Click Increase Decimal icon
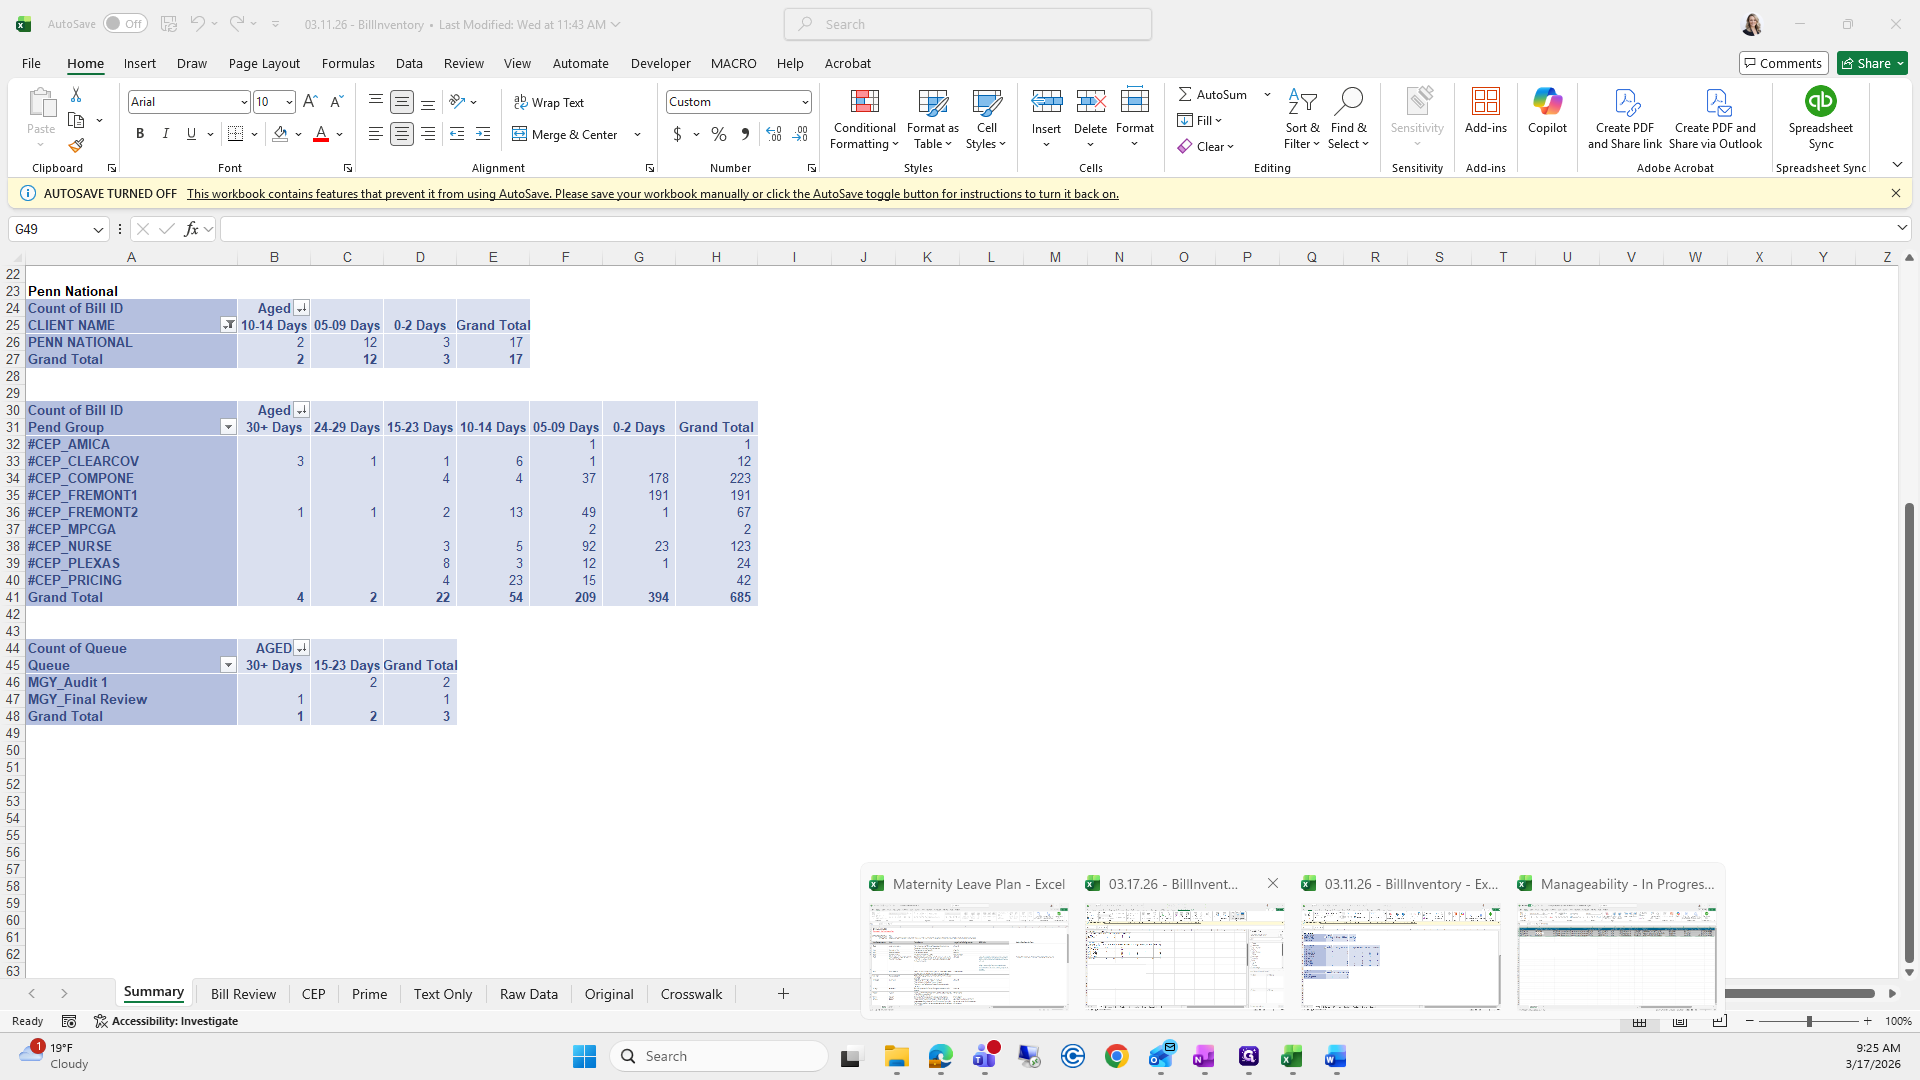 [x=774, y=134]
